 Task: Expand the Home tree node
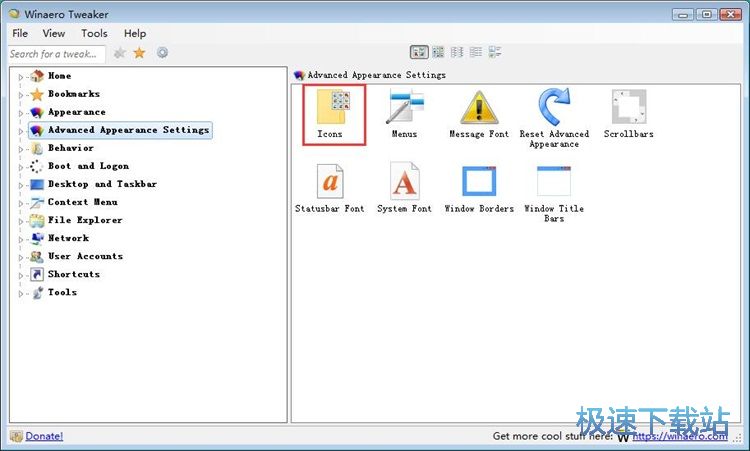pos(21,77)
